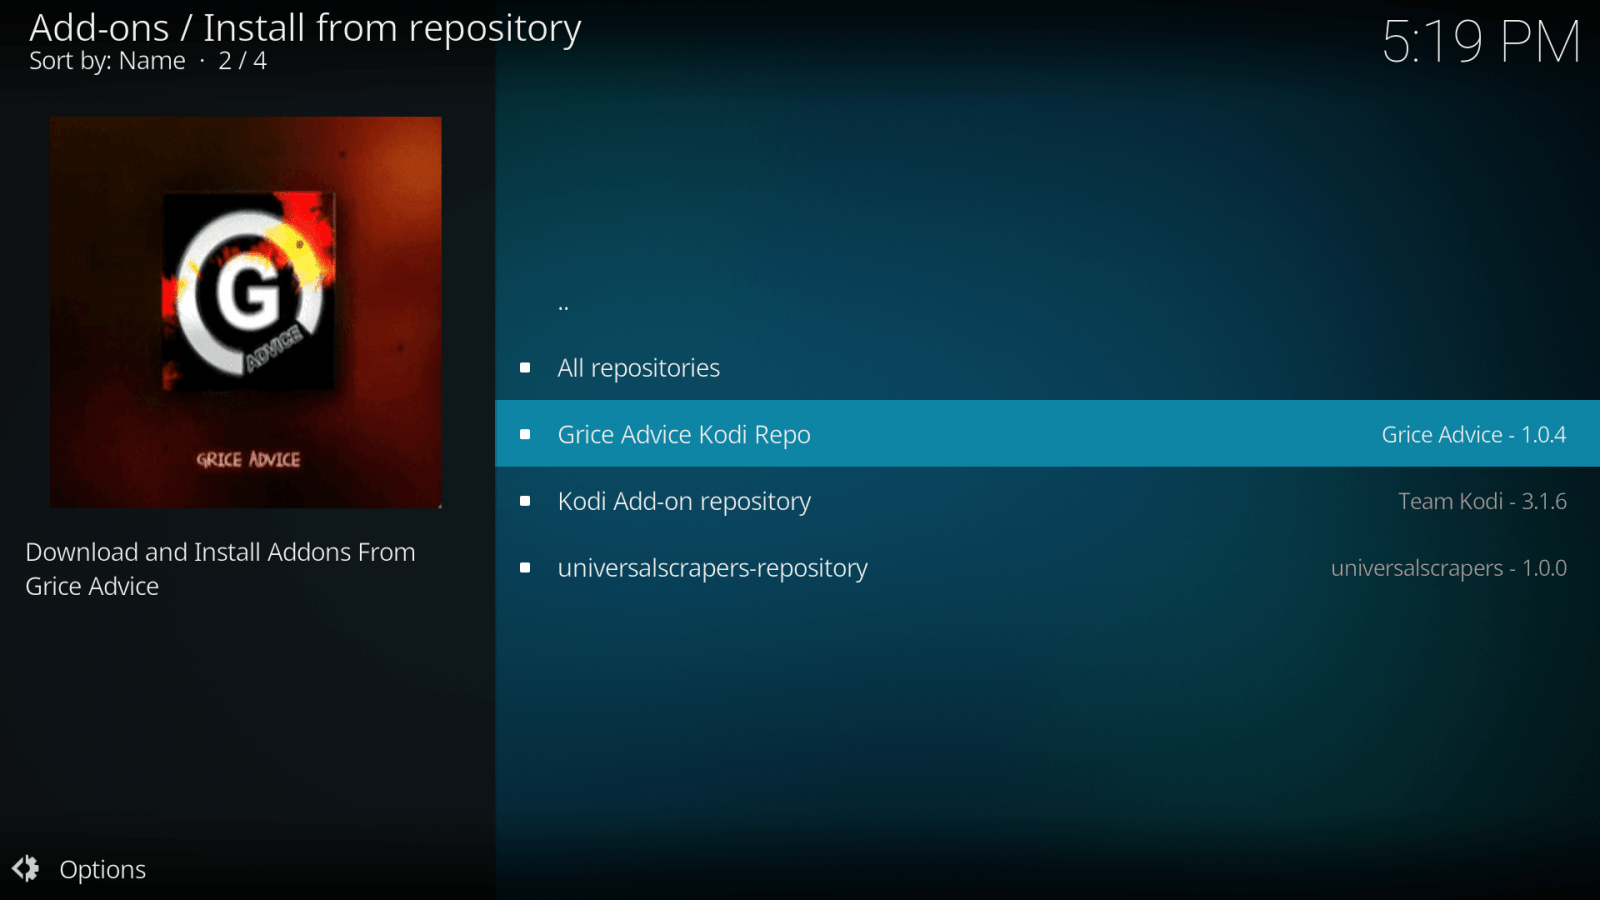Click the Options label
Screen dimensions: 1600x900
pyautogui.click(x=103, y=870)
